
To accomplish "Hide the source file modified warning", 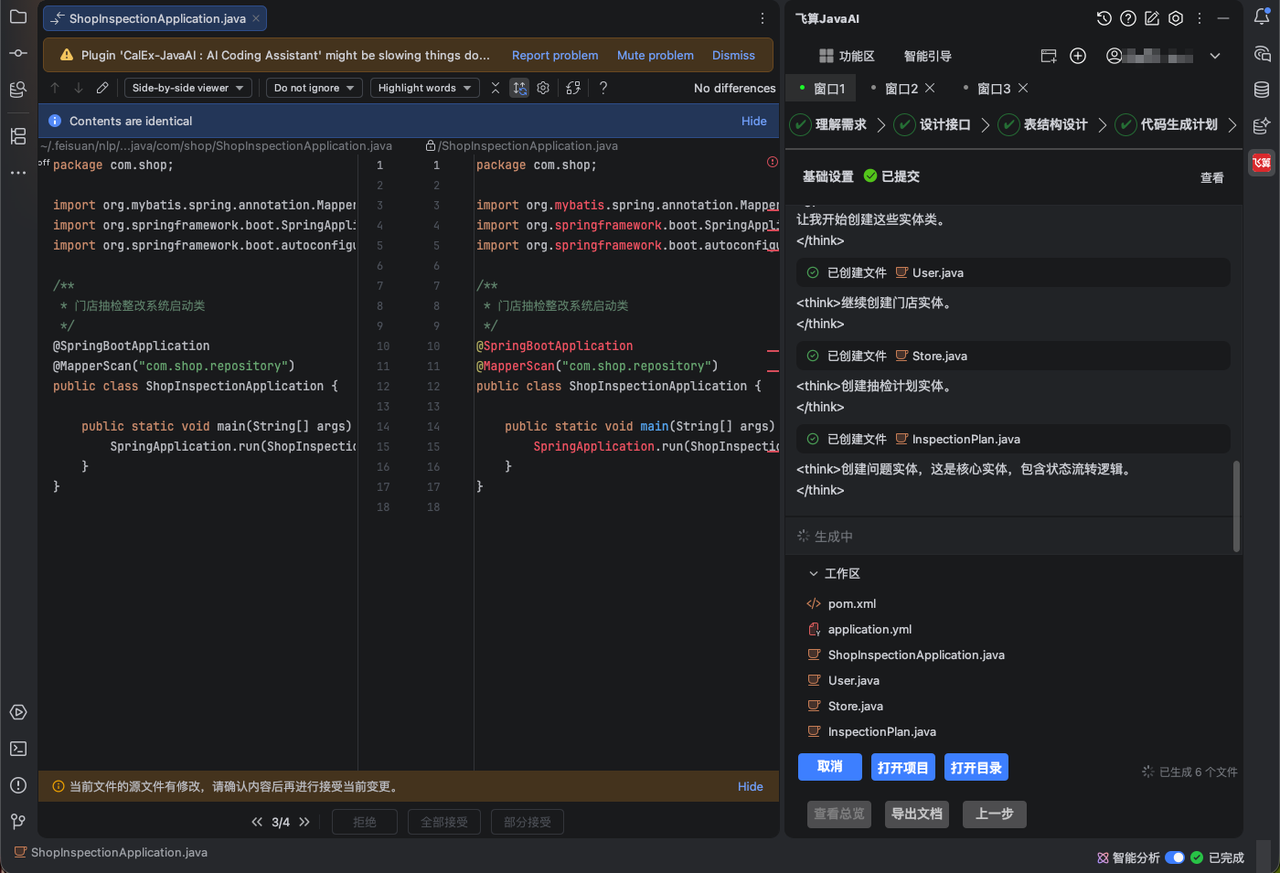I will pos(751,787).
